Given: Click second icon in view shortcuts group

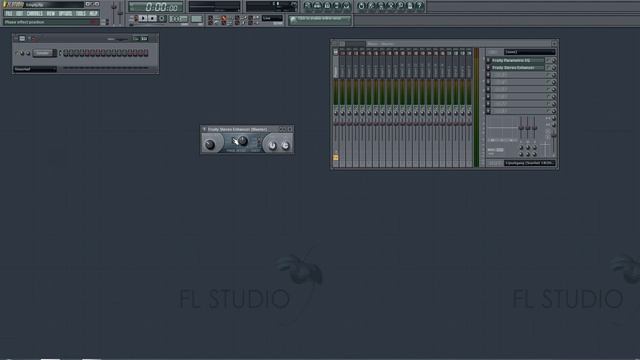Looking at the screenshot, I should (318, 6).
